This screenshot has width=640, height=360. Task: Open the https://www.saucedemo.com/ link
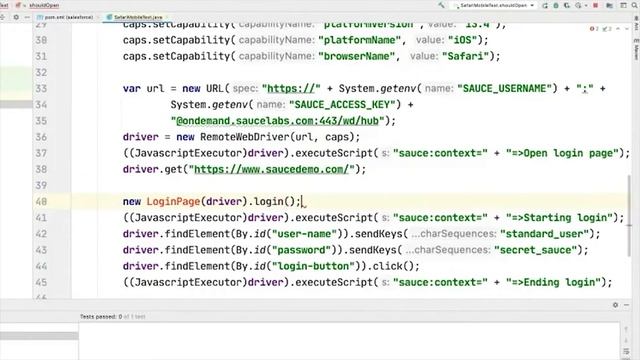pyautogui.click(x=271, y=169)
